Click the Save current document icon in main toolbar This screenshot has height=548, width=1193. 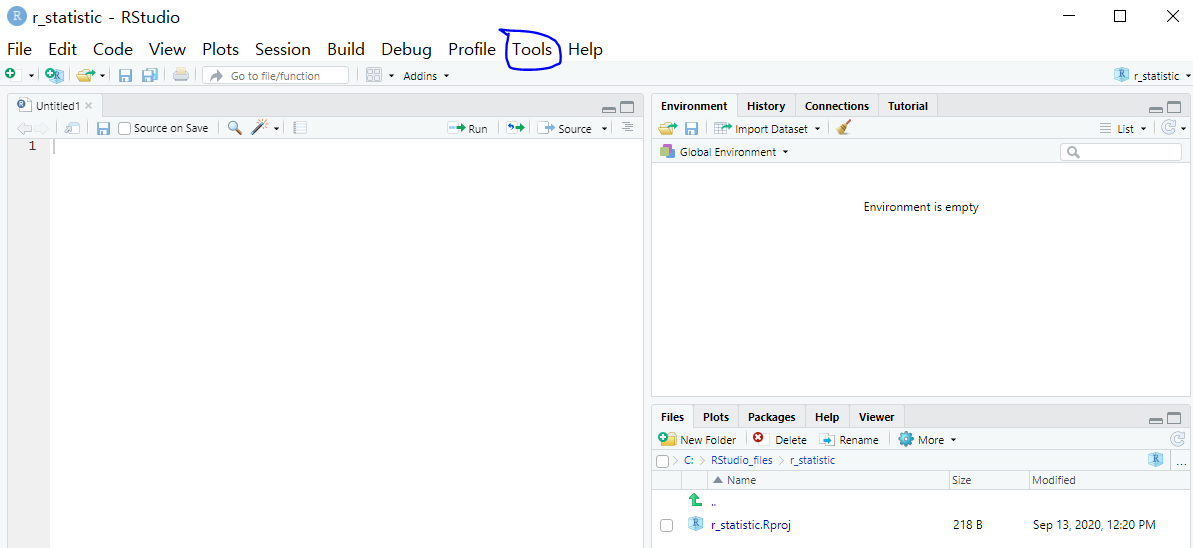(x=126, y=75)
